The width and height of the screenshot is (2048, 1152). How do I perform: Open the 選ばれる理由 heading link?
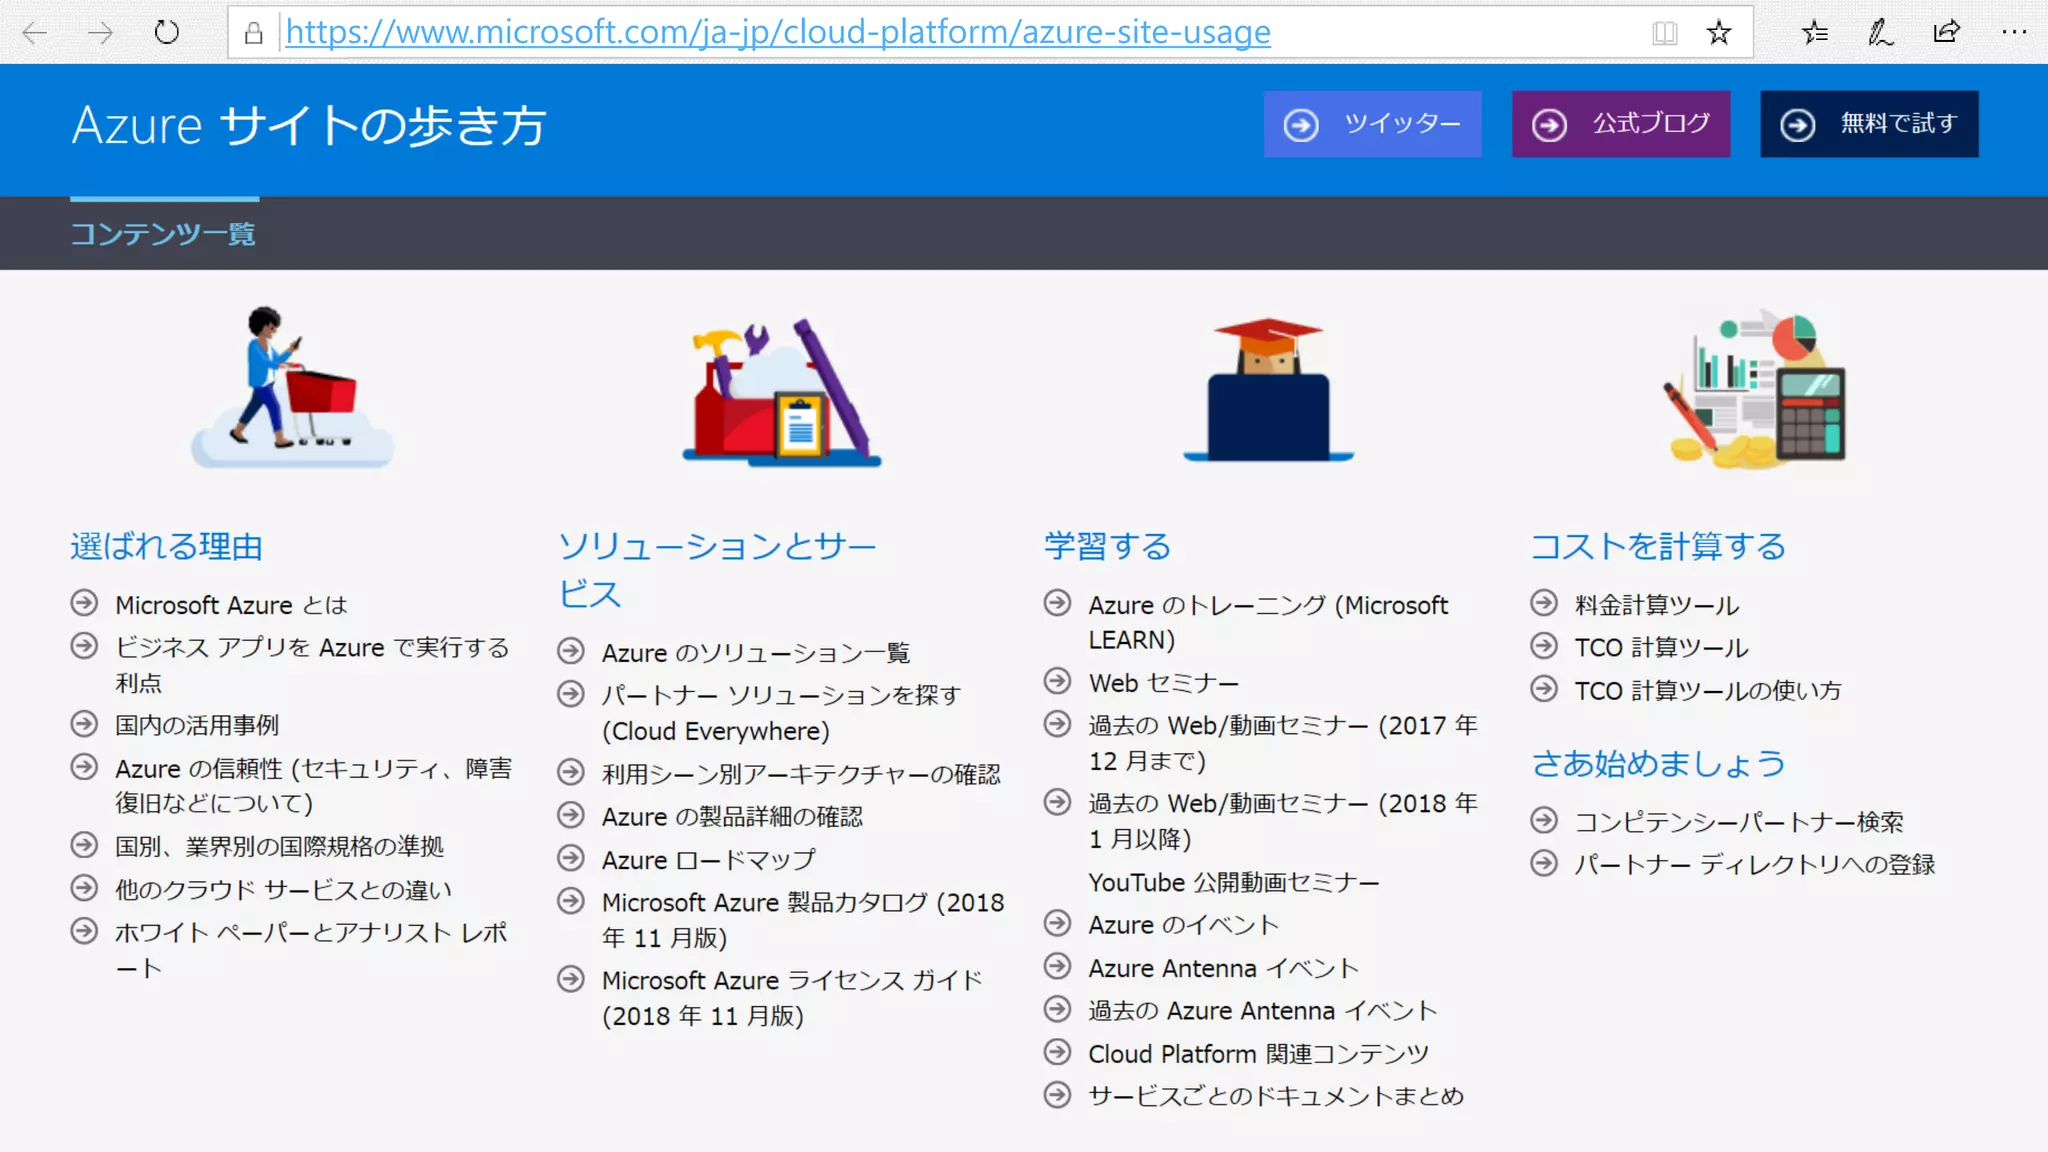pyautogui.click(x=166, y=547)
